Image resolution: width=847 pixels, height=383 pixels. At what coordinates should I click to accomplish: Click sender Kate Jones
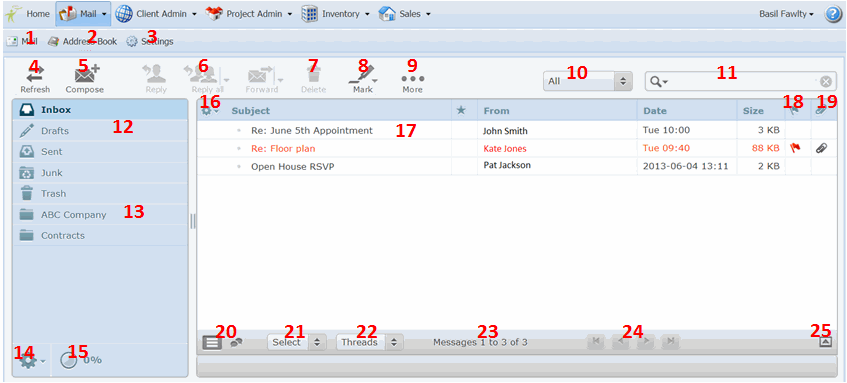point(505,149)
